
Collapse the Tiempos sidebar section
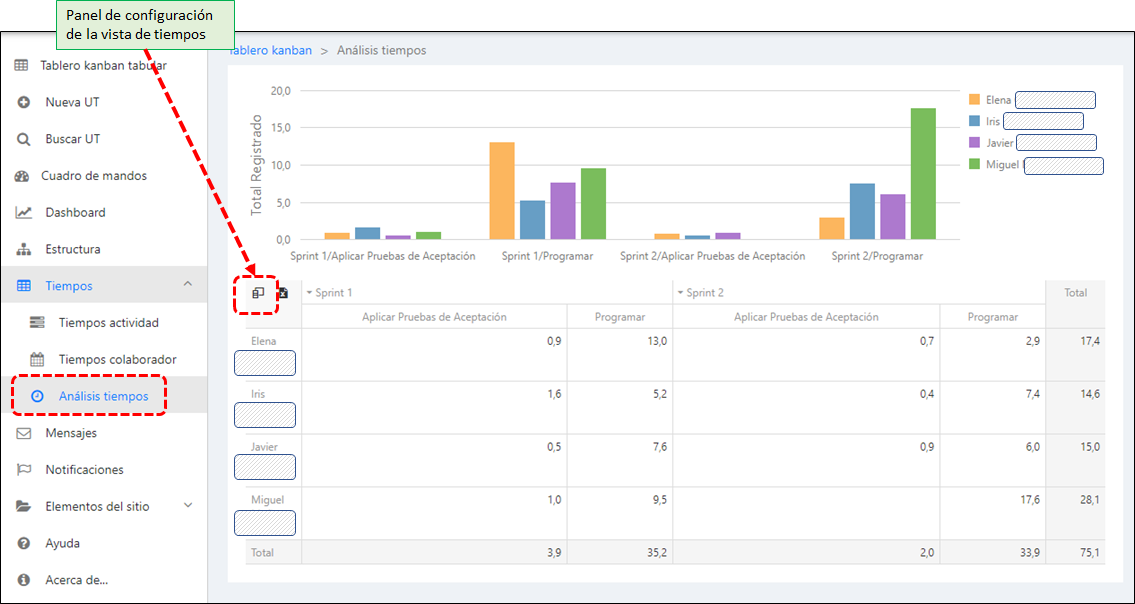tap(188, 286)
